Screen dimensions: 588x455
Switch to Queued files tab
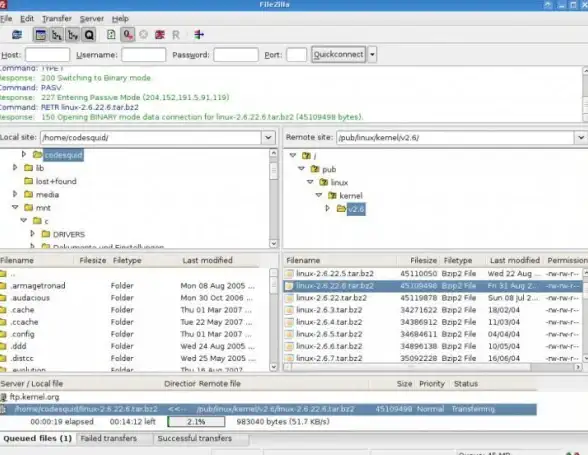click(x=38, y=438)
